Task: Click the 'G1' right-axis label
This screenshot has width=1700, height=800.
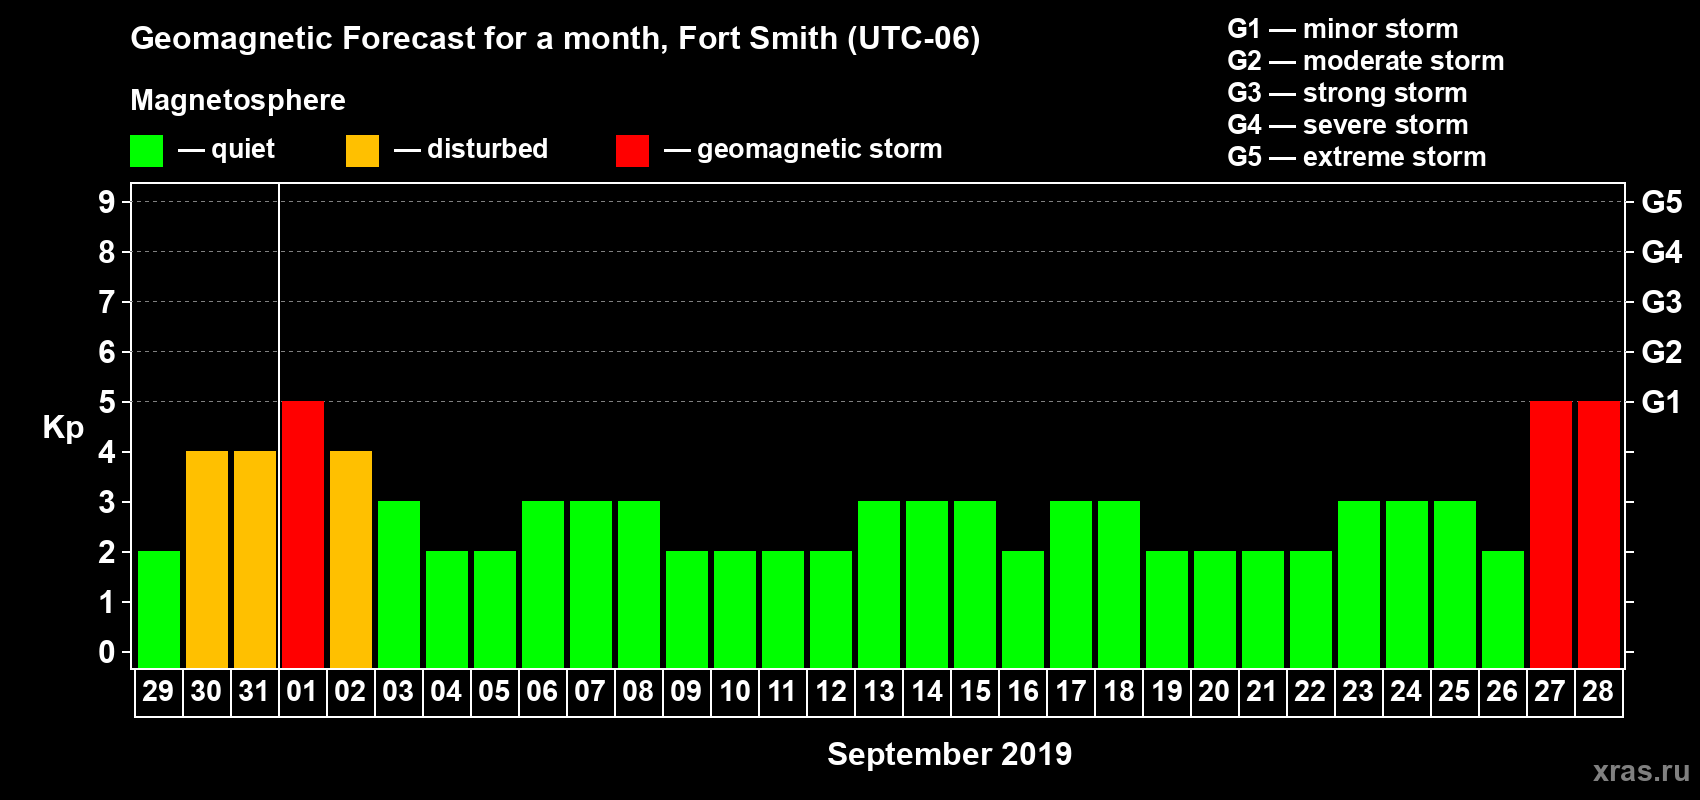Action: point(1662,402)
